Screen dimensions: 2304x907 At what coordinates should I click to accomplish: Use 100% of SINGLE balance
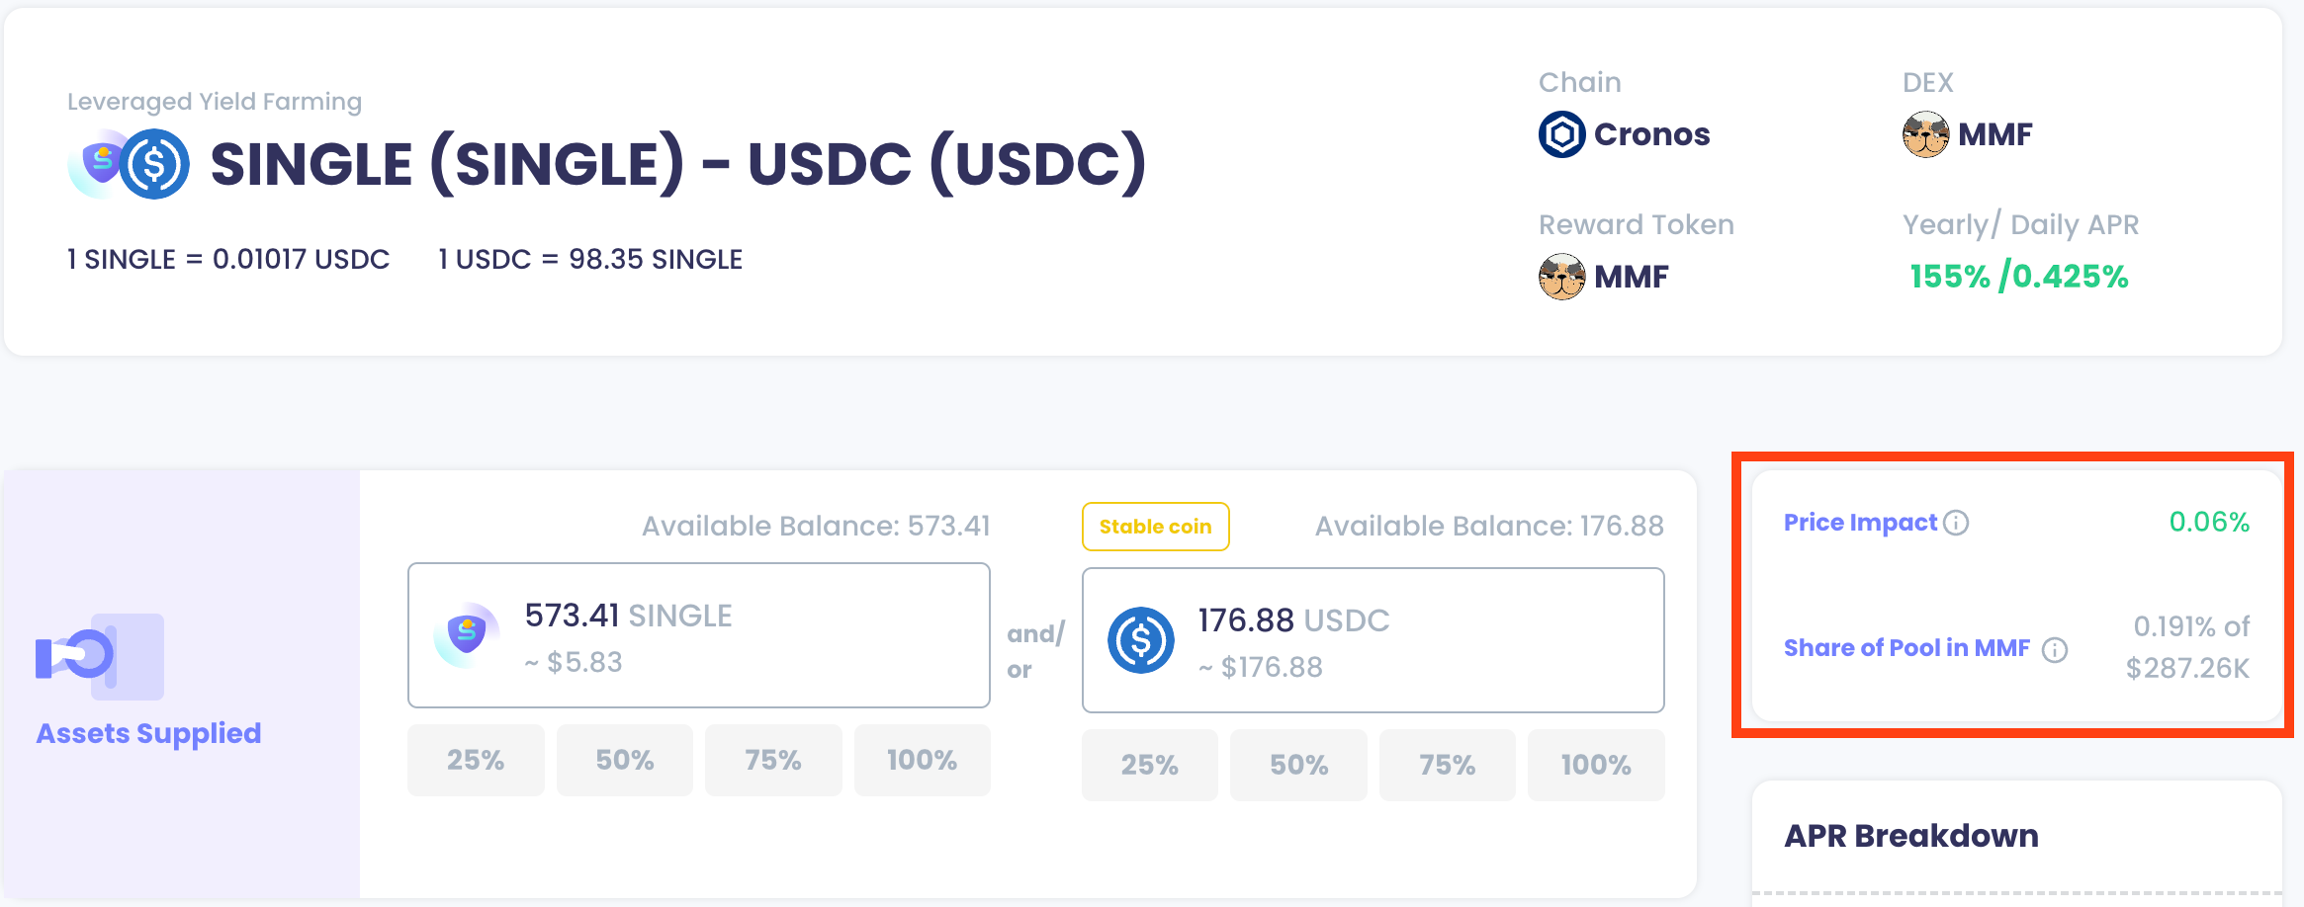click(x=922, y=761)
